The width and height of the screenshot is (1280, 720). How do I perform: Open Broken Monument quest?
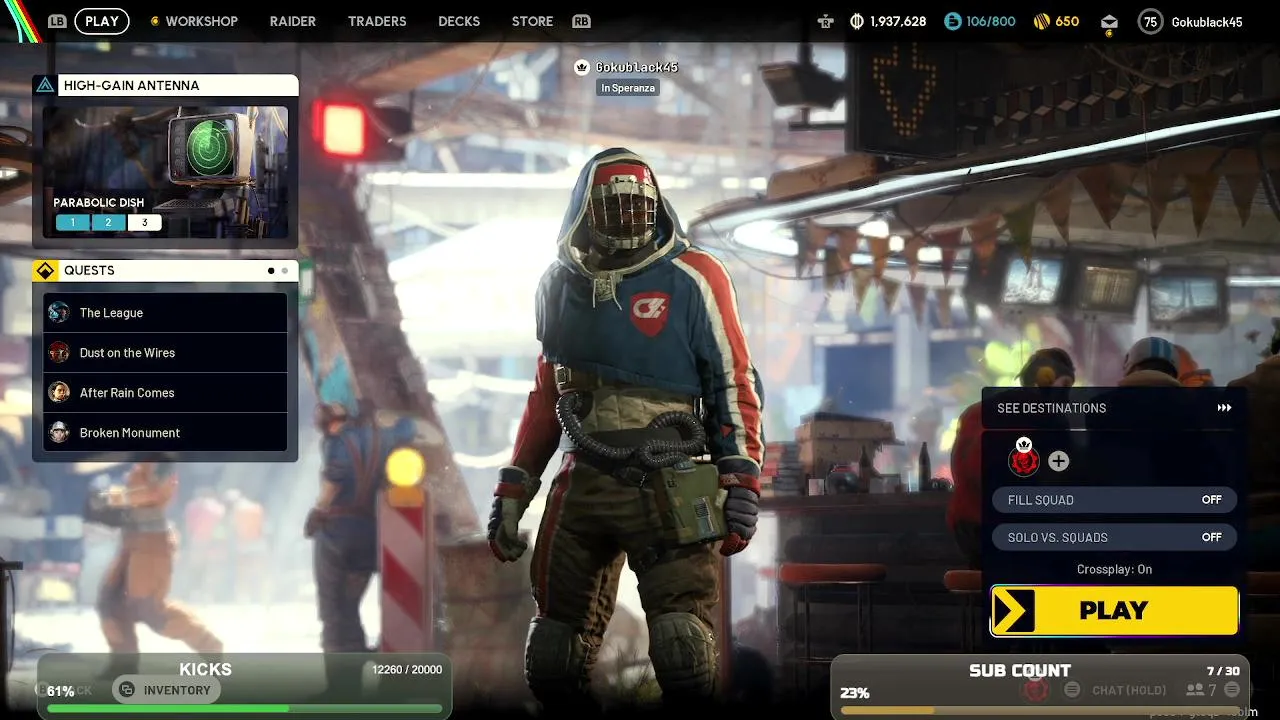pyautogui.click(x=165, y=432)
